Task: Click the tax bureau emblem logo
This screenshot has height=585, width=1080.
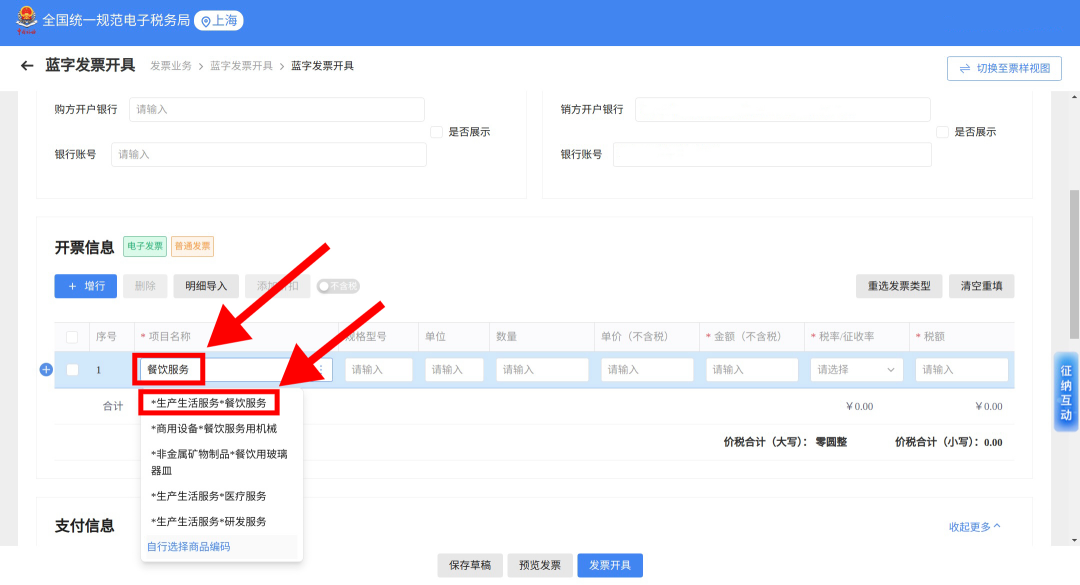Action: click(26, 20)
